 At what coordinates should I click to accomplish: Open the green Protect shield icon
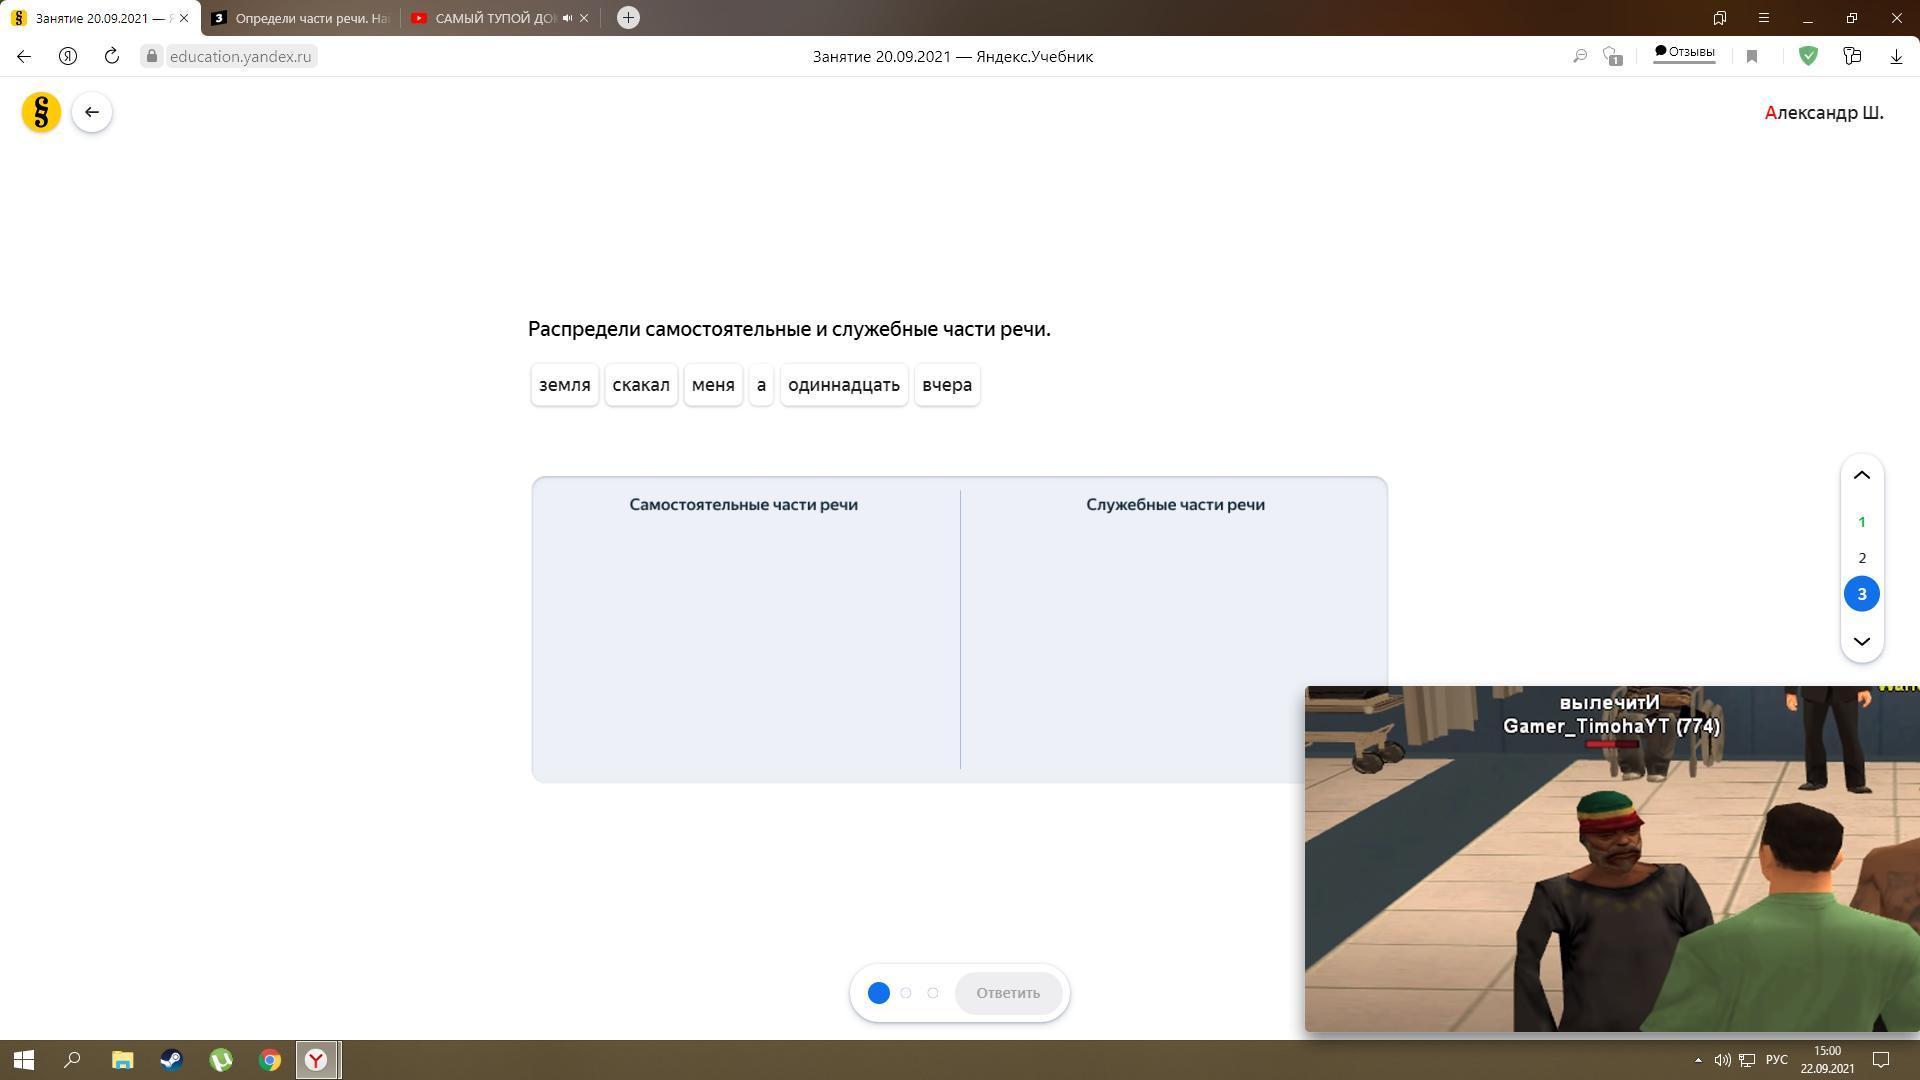(x=1808, y=56)
